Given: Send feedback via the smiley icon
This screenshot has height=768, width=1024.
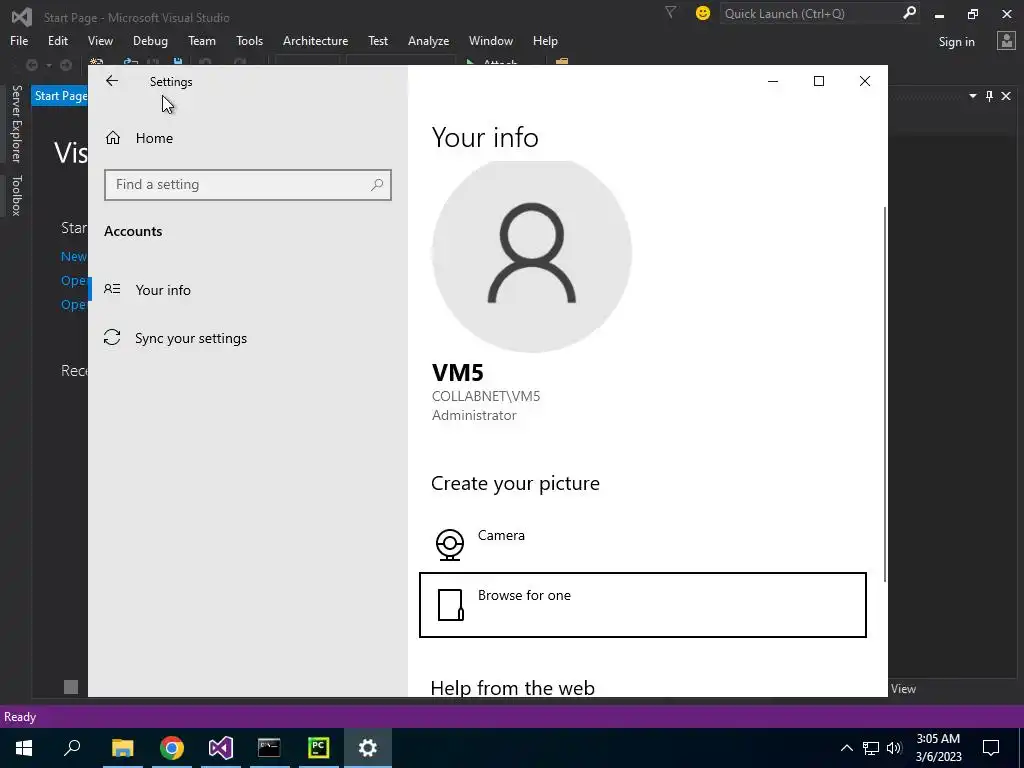Looking at the screenshot, I should pyautogui.click(x=703, y=13).
